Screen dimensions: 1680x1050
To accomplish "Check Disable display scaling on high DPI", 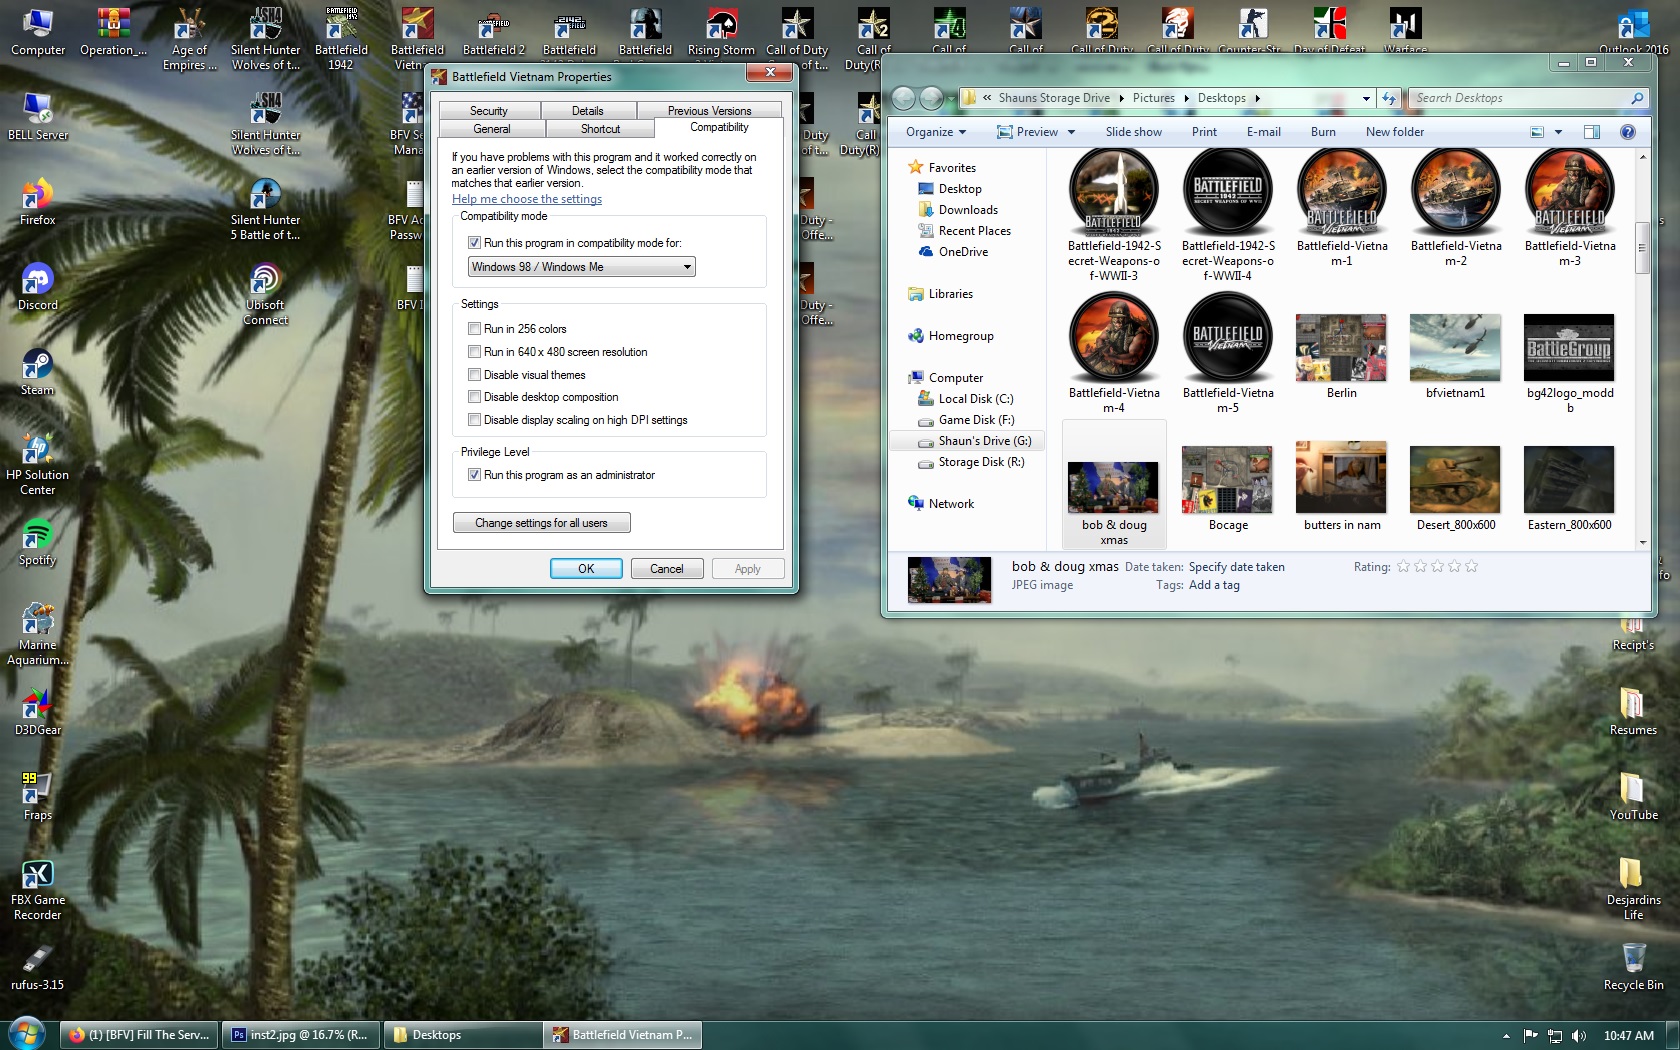I will [x=475, y=420].
